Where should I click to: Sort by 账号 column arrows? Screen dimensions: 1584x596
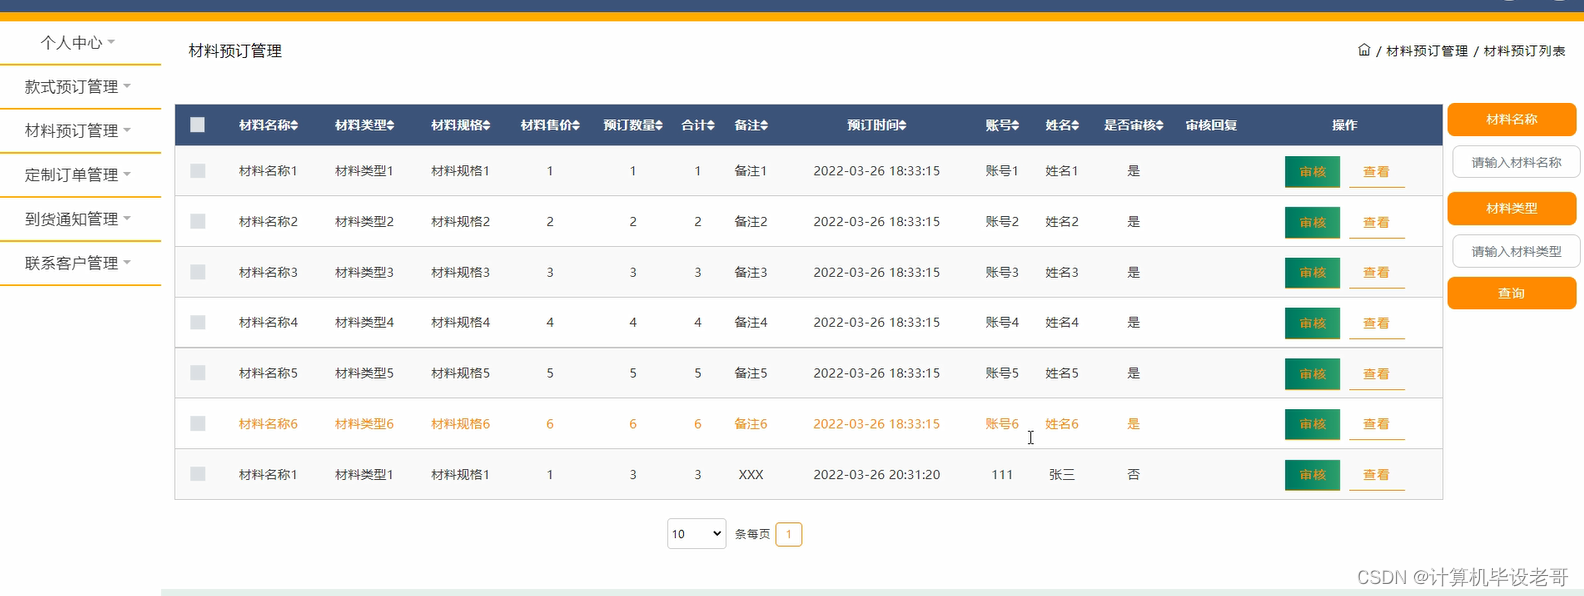point(1016,126)
